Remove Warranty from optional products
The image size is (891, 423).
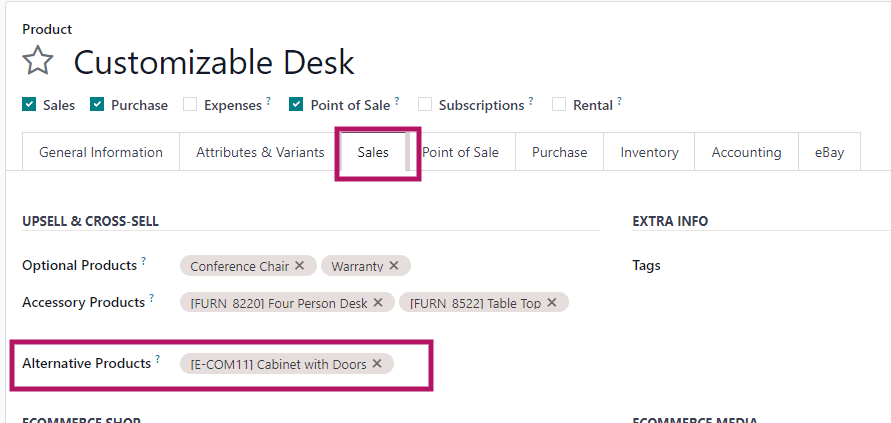394,266
